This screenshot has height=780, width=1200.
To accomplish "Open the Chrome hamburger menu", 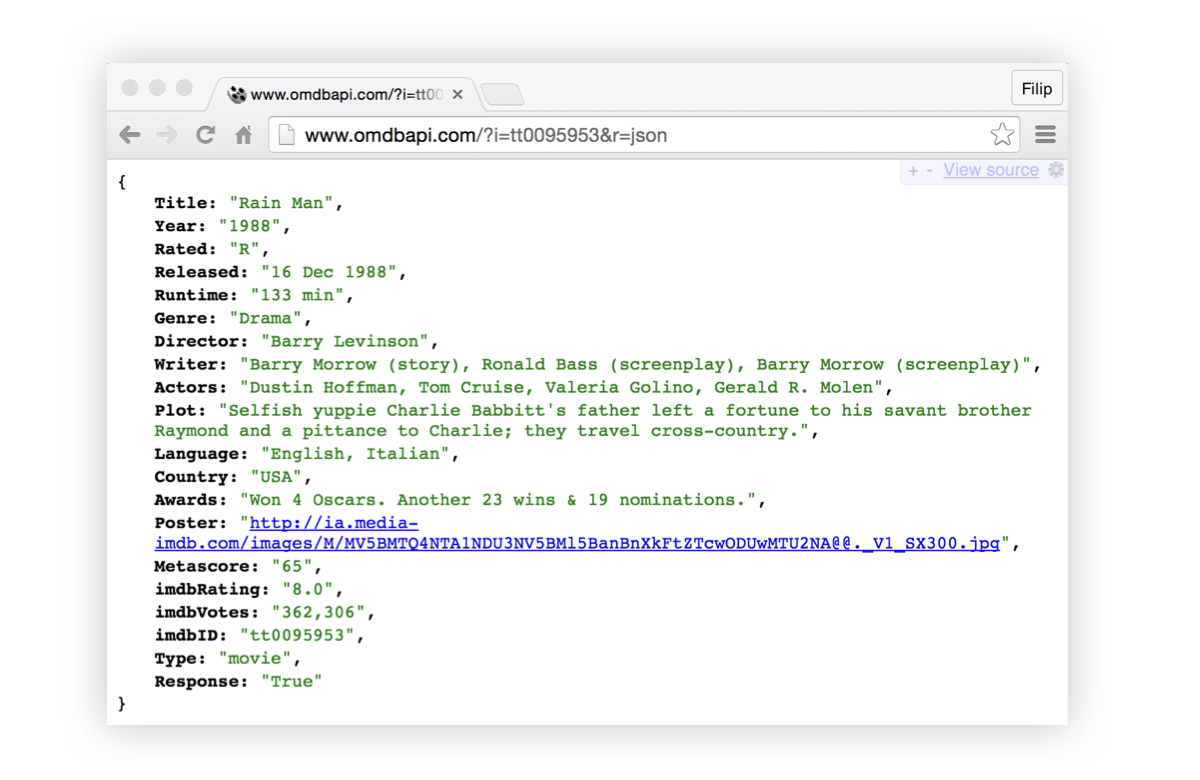I will click(1046, 134).
